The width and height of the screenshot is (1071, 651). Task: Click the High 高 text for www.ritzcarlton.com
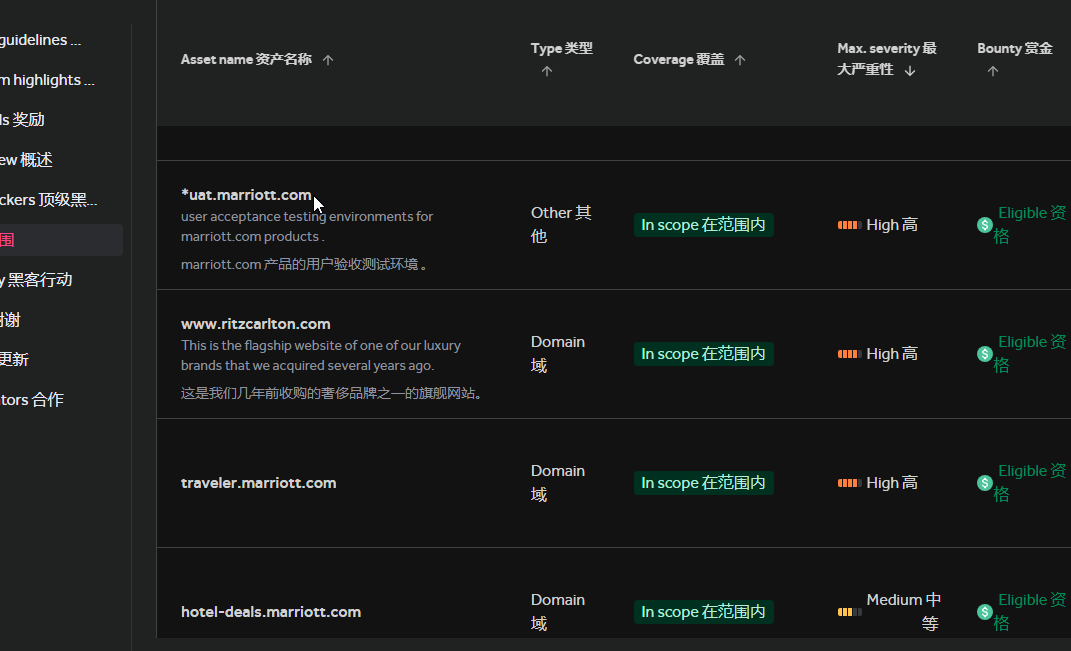[x=892, y=354]
